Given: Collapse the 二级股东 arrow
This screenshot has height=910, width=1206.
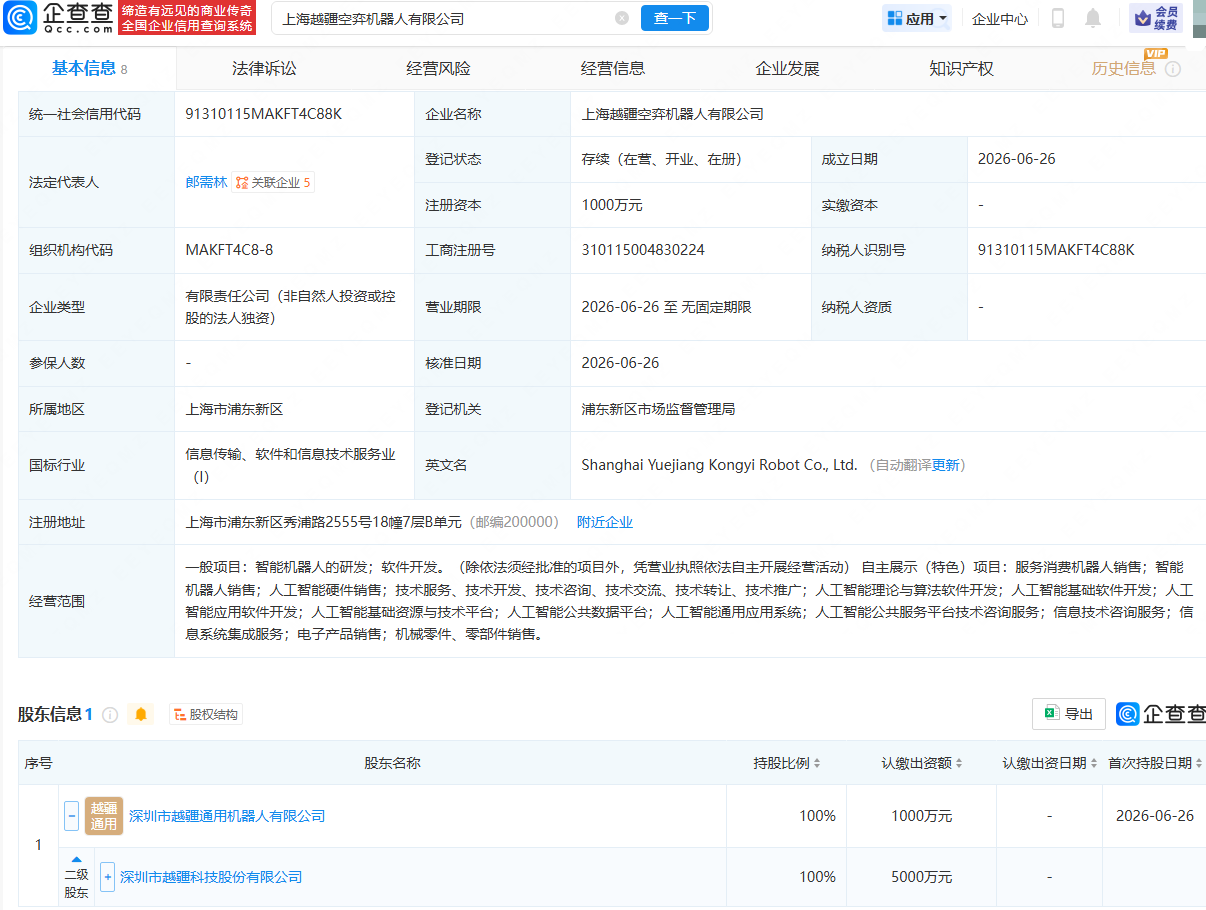Looking at the screenshot, I should pyautogui.click(x=76, y=859).
